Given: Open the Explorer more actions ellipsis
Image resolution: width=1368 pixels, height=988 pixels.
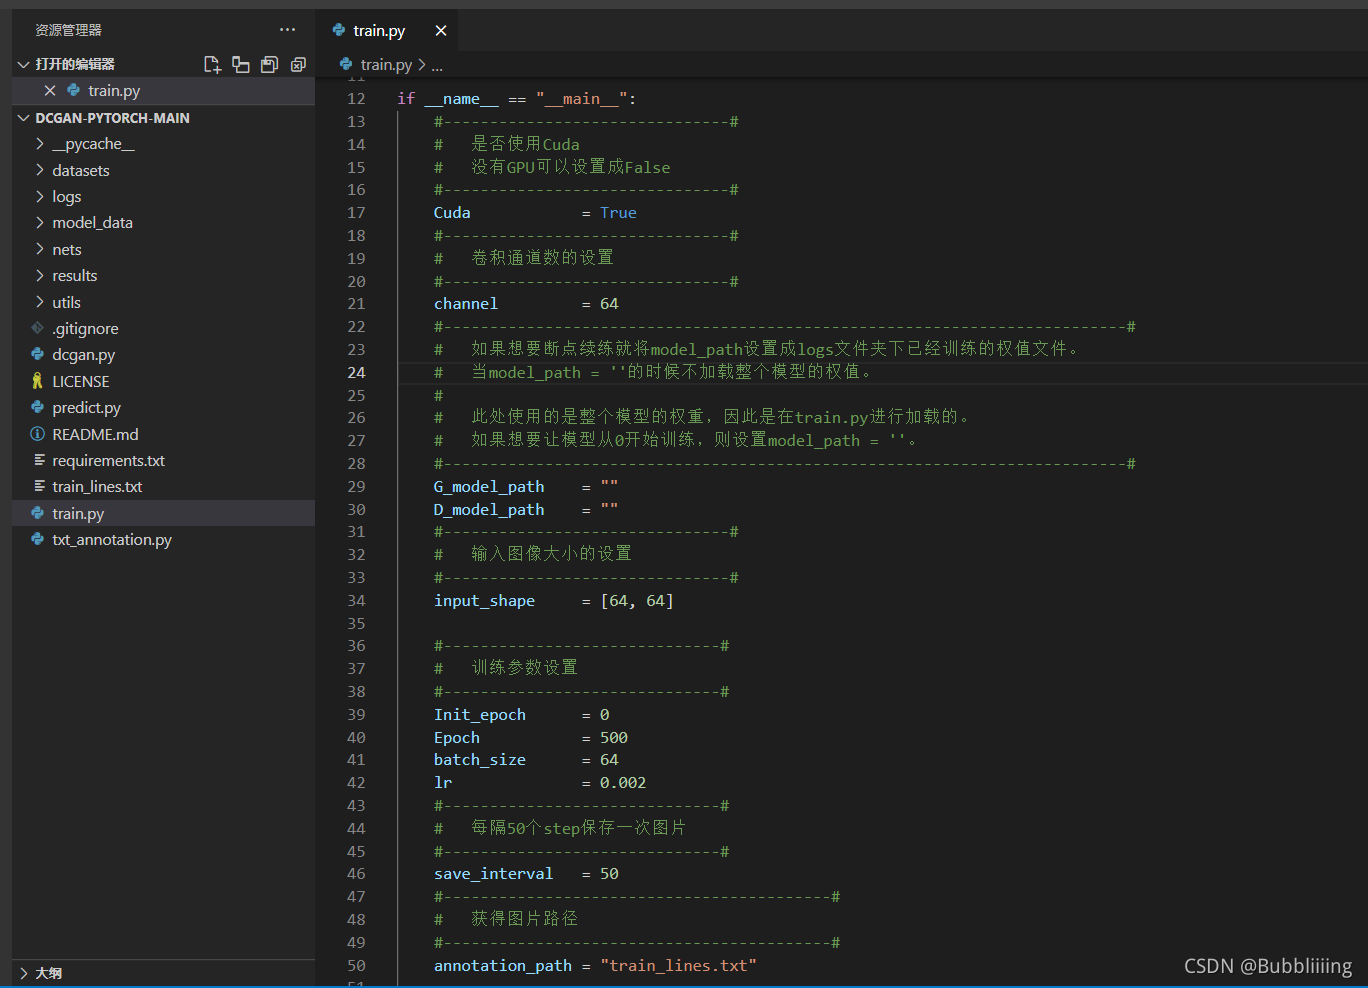Looking at the screenshot, I should pos(288,30).
